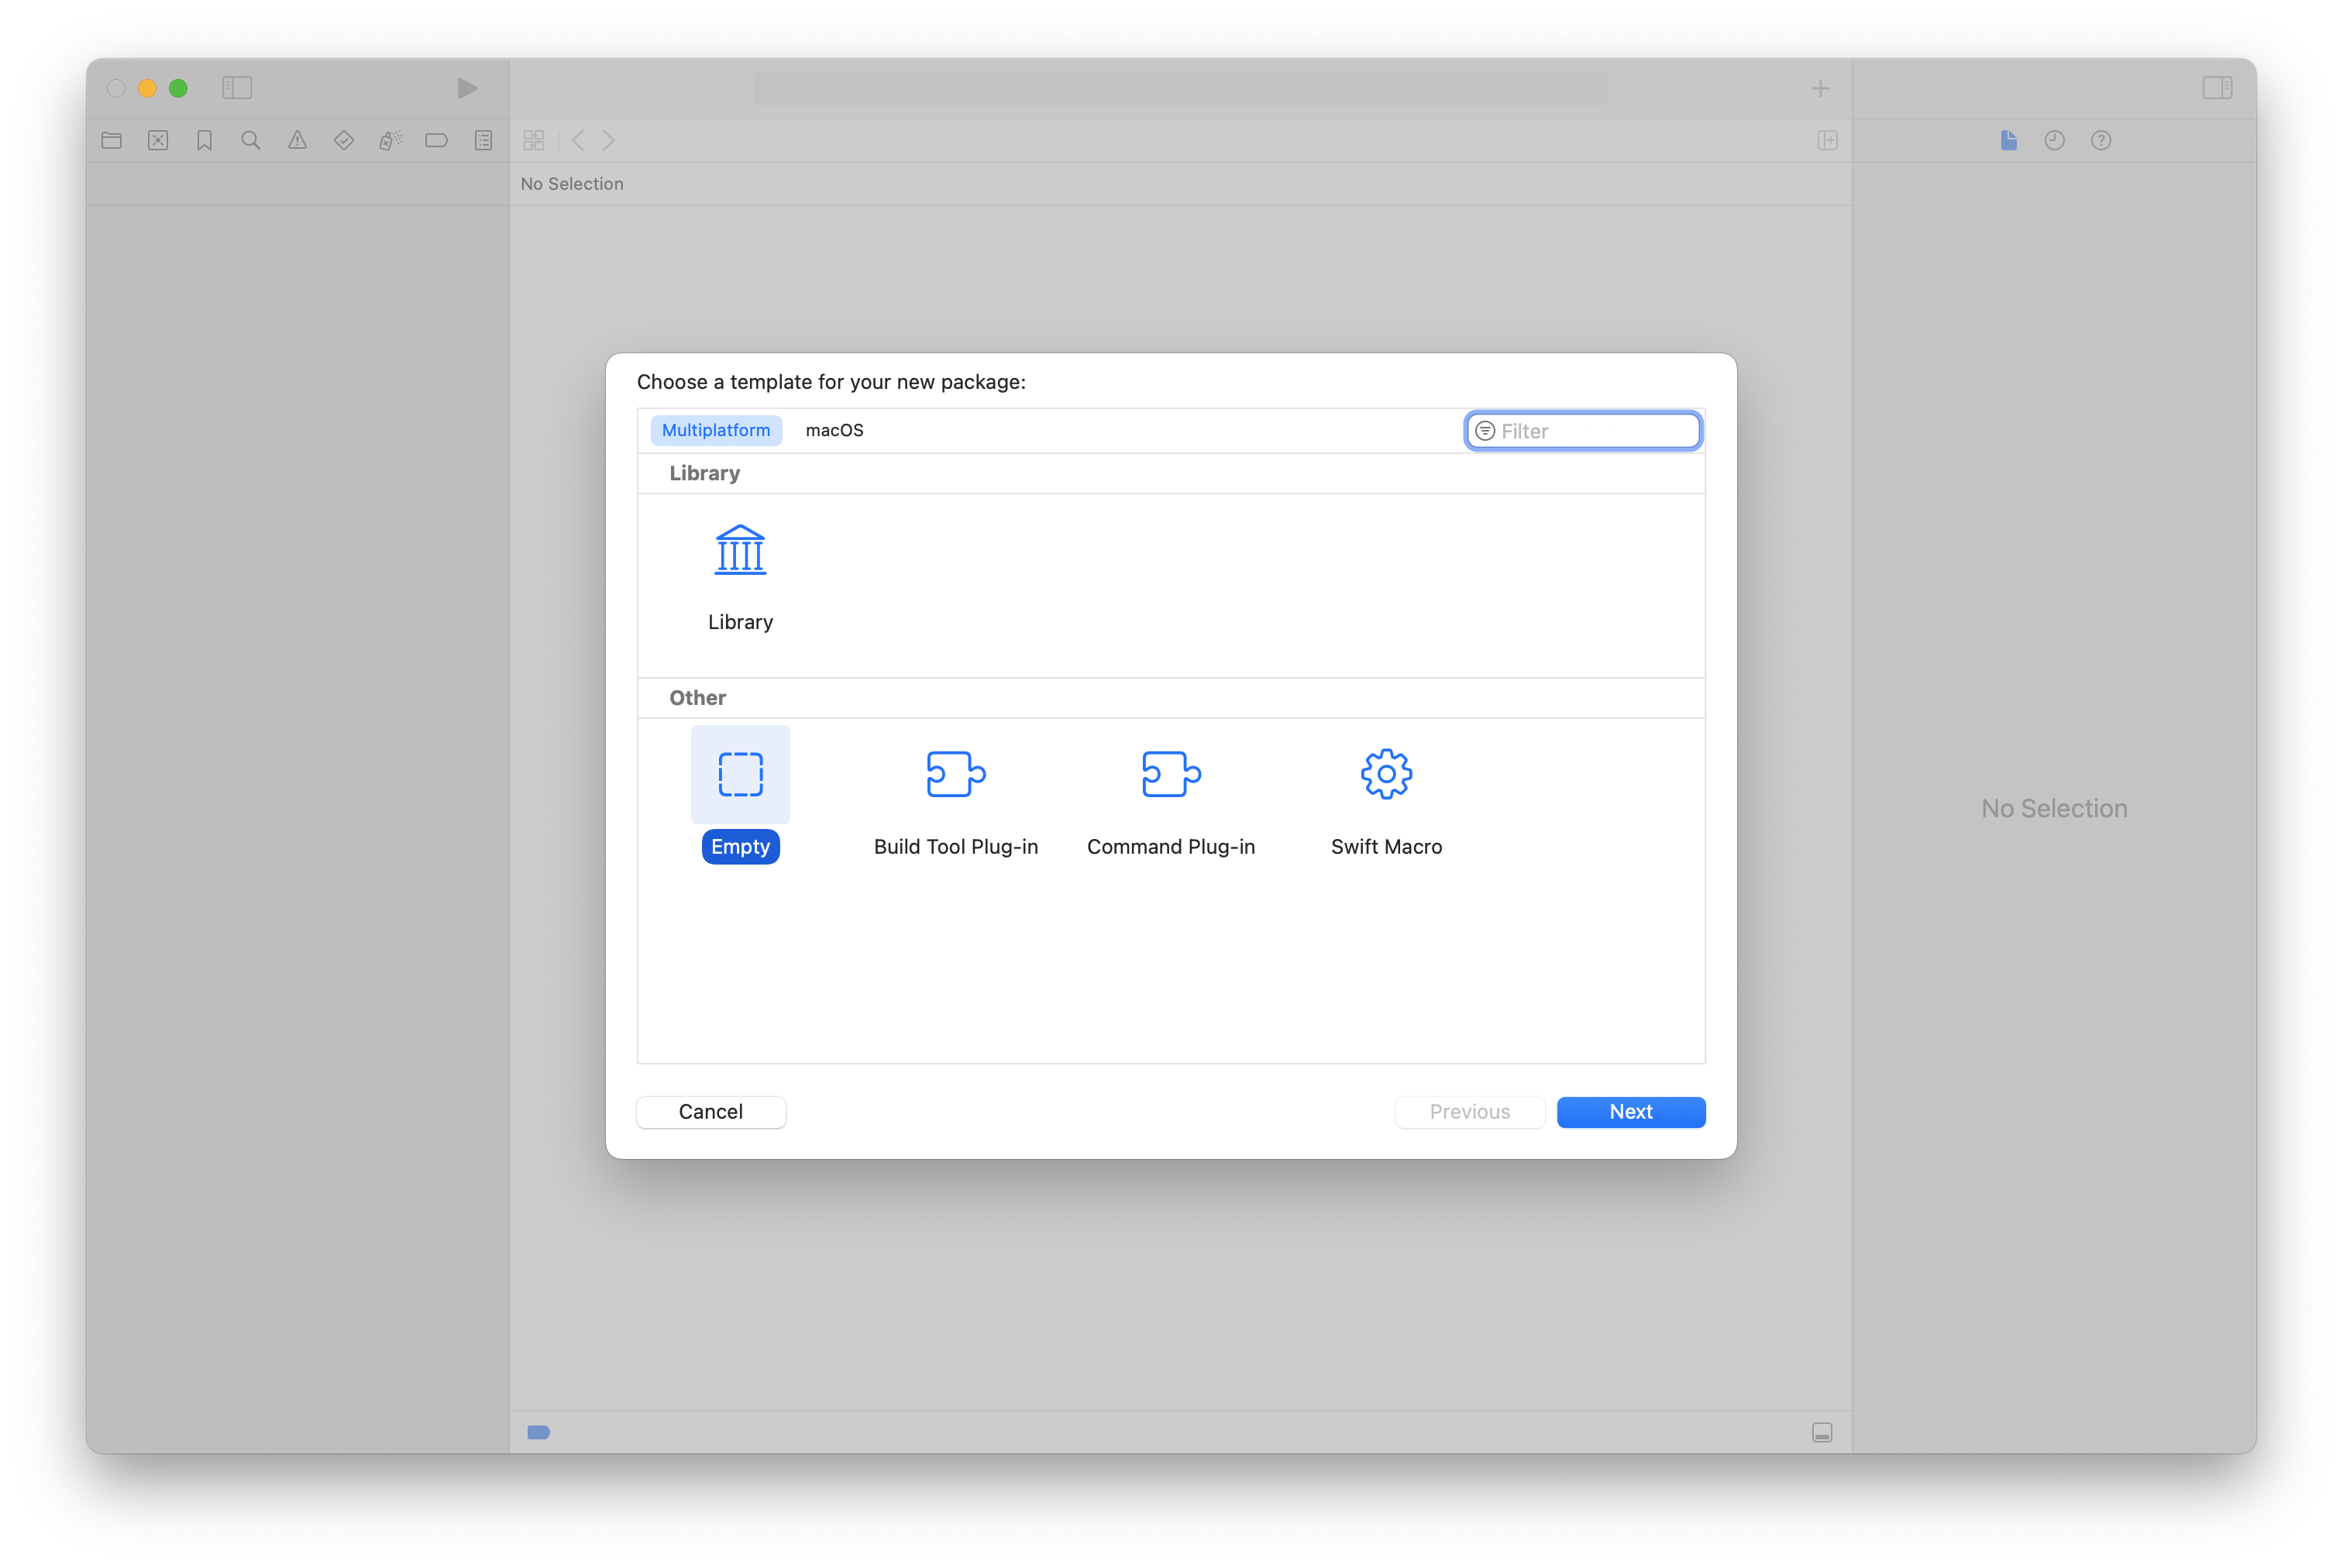Screen dimensions: 2343x1568
Task: Show the Quick Help inspector
Action: (x=2101, y=140)
